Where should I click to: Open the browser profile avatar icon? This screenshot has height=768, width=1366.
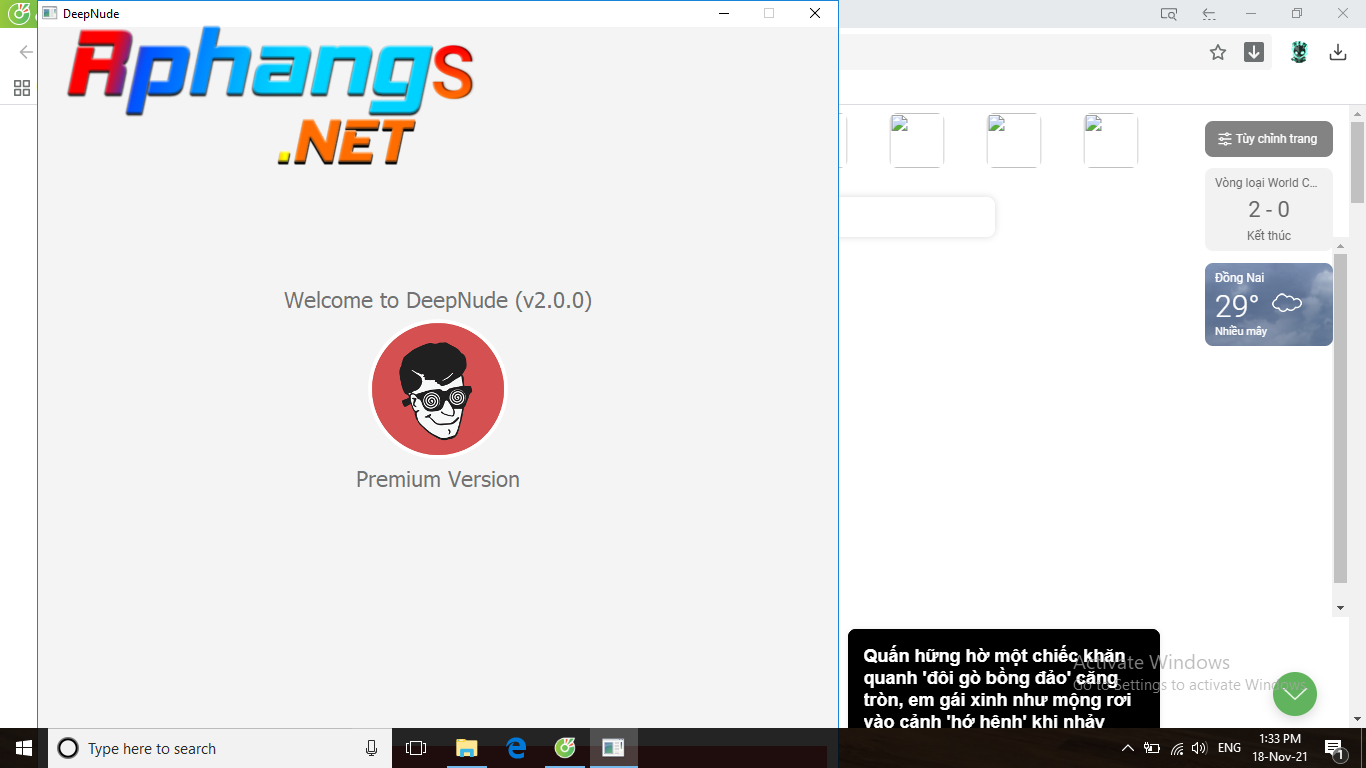coord(1299,52)
